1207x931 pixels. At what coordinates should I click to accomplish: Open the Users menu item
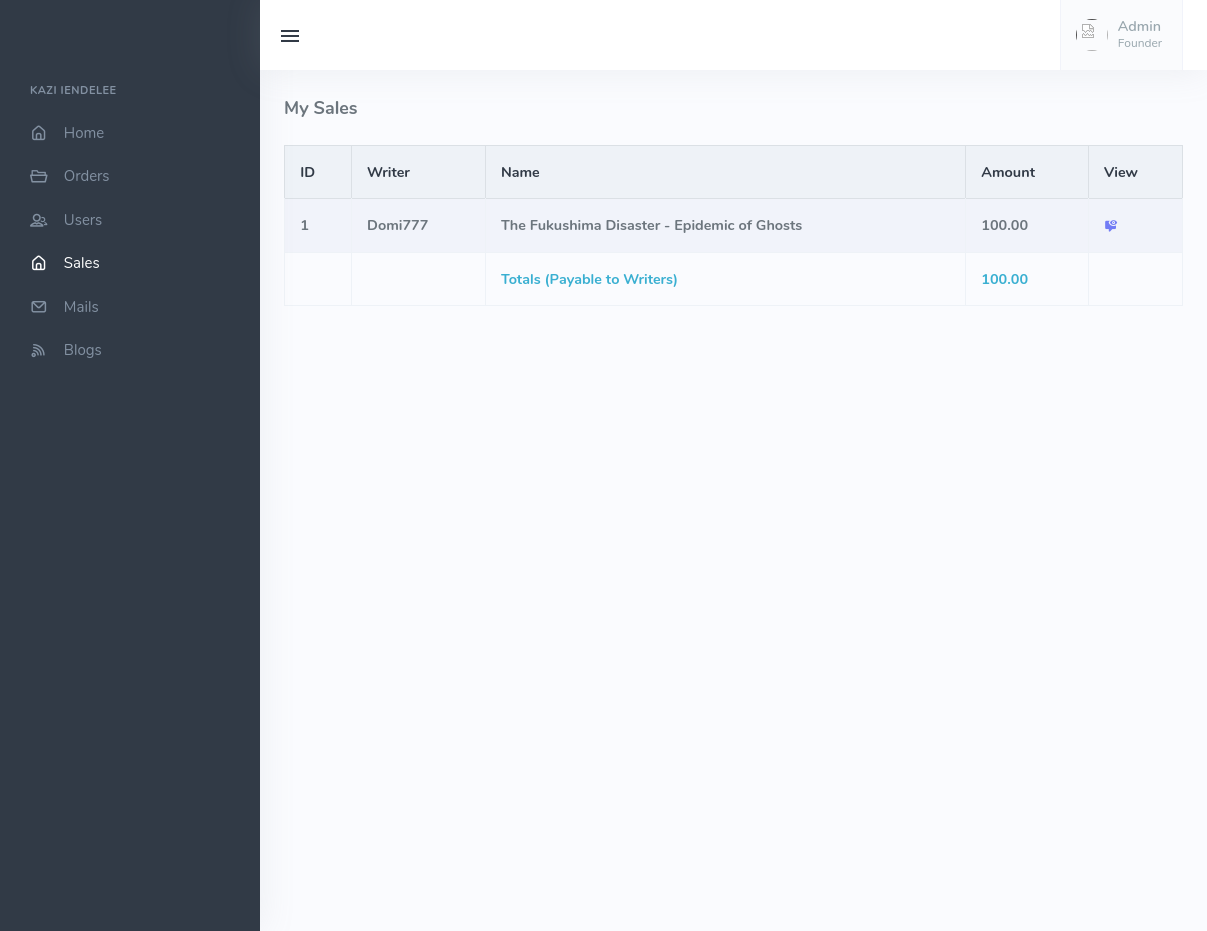(x=83, y=220)
